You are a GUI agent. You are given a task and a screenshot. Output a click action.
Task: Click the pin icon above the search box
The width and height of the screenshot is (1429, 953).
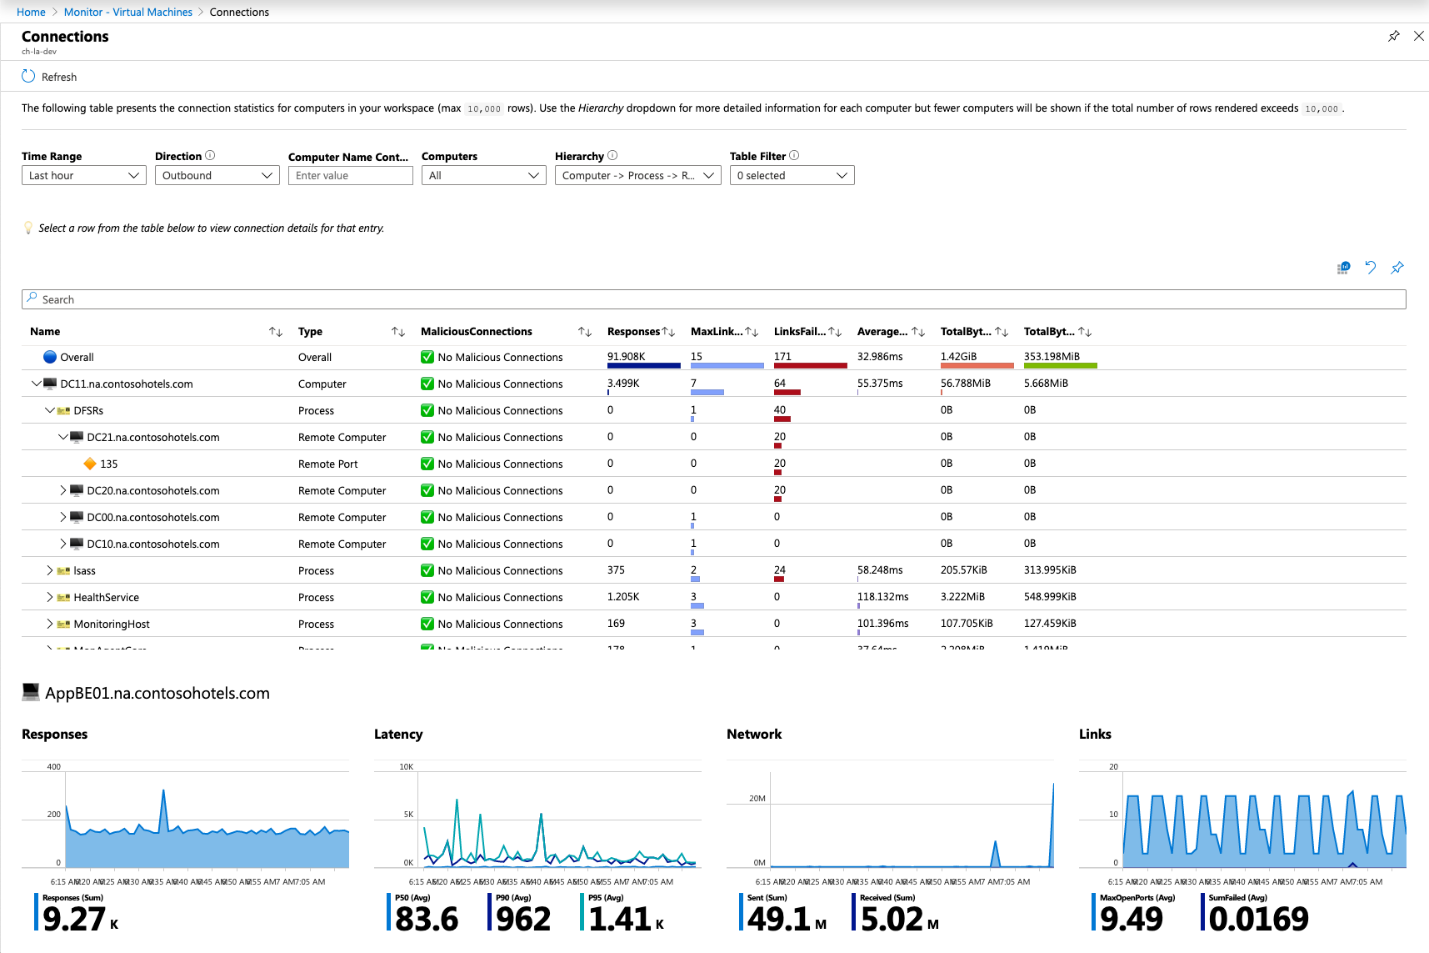(1397, 267)
